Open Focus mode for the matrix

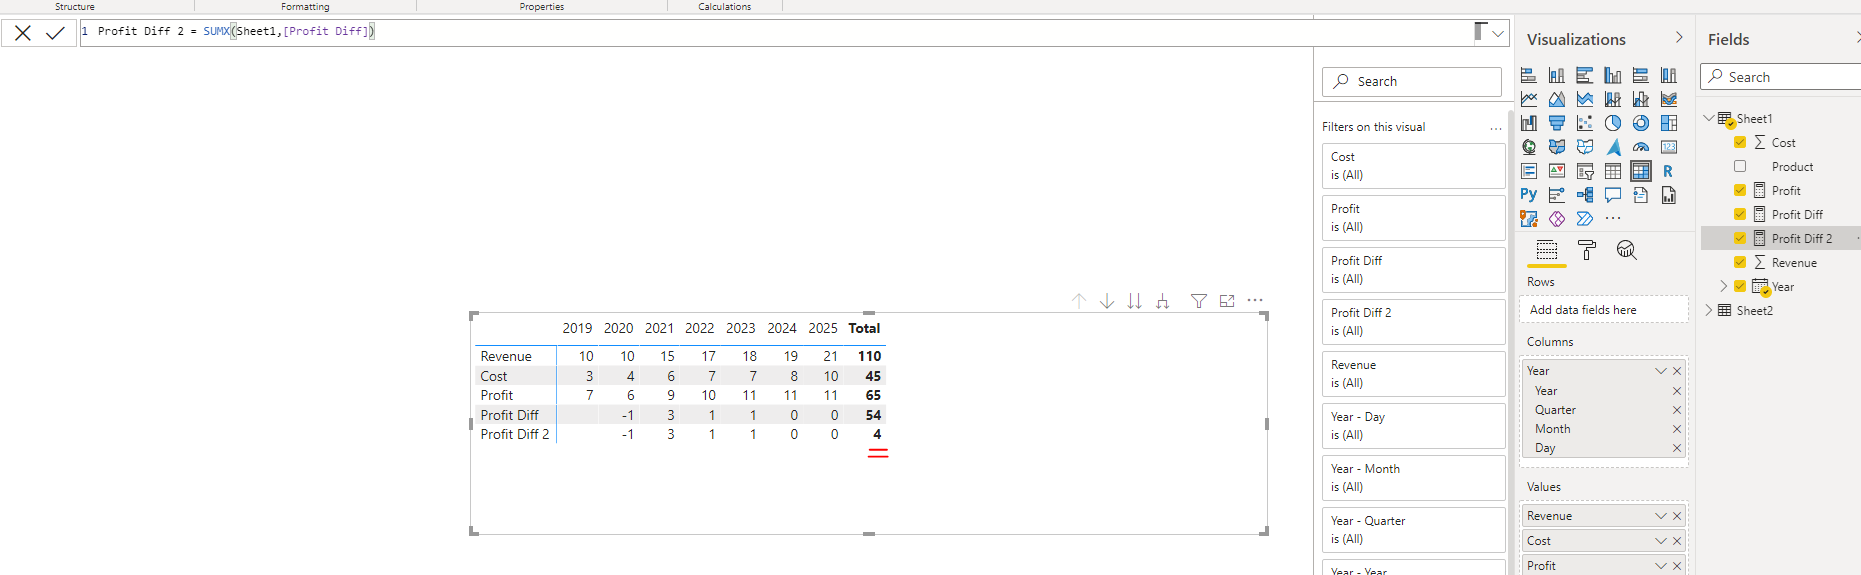[1227, 301]
